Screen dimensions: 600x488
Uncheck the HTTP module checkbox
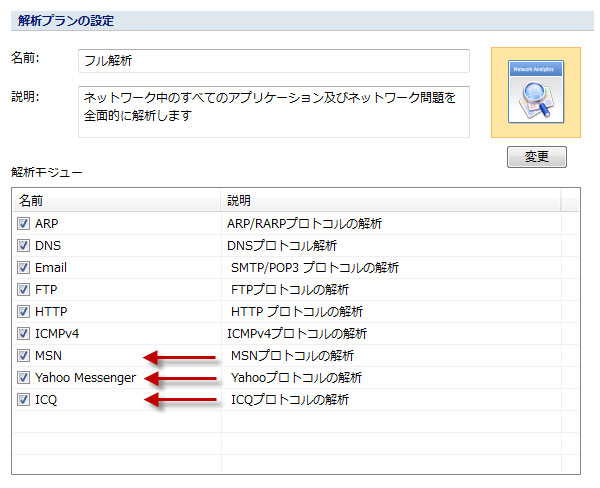point(24,311)
